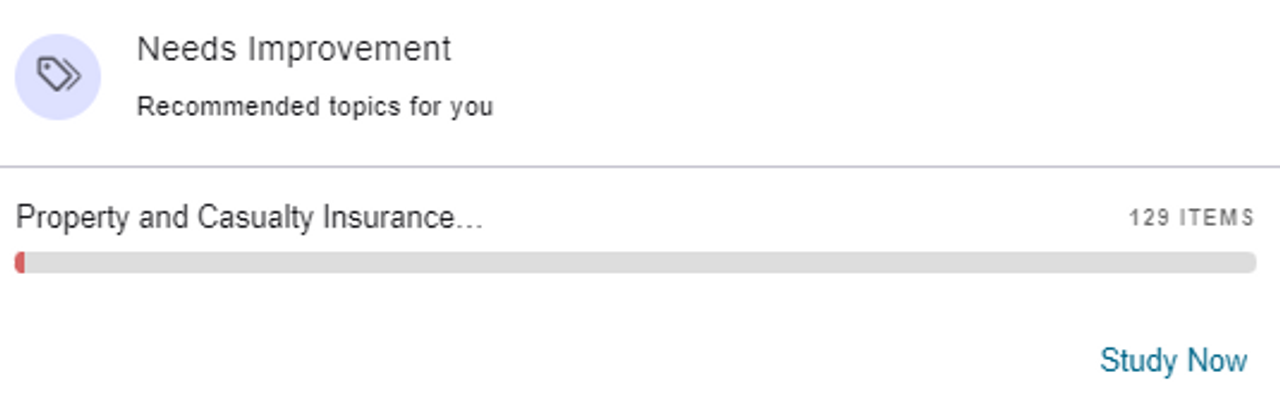Click the 129 ITEMS count label
This screenshot has height=412, width=1280.
(1191, 217)
